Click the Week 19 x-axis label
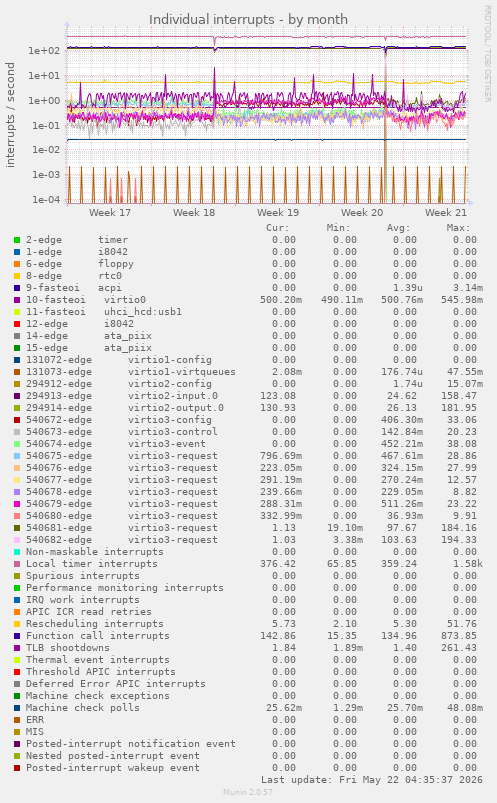497x803 pixels. (x=278, y=213)
